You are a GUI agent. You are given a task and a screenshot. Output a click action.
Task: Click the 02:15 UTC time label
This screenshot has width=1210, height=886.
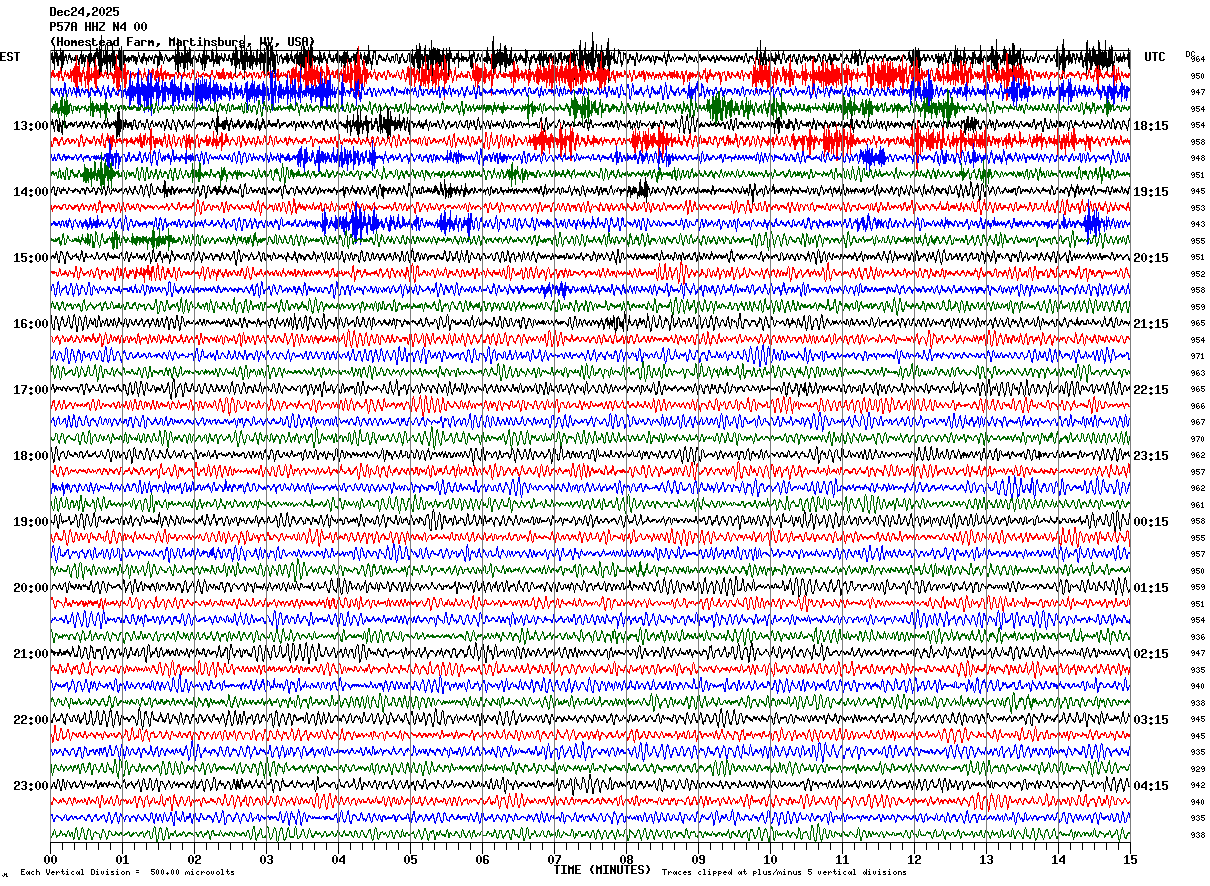[1150, 653]
